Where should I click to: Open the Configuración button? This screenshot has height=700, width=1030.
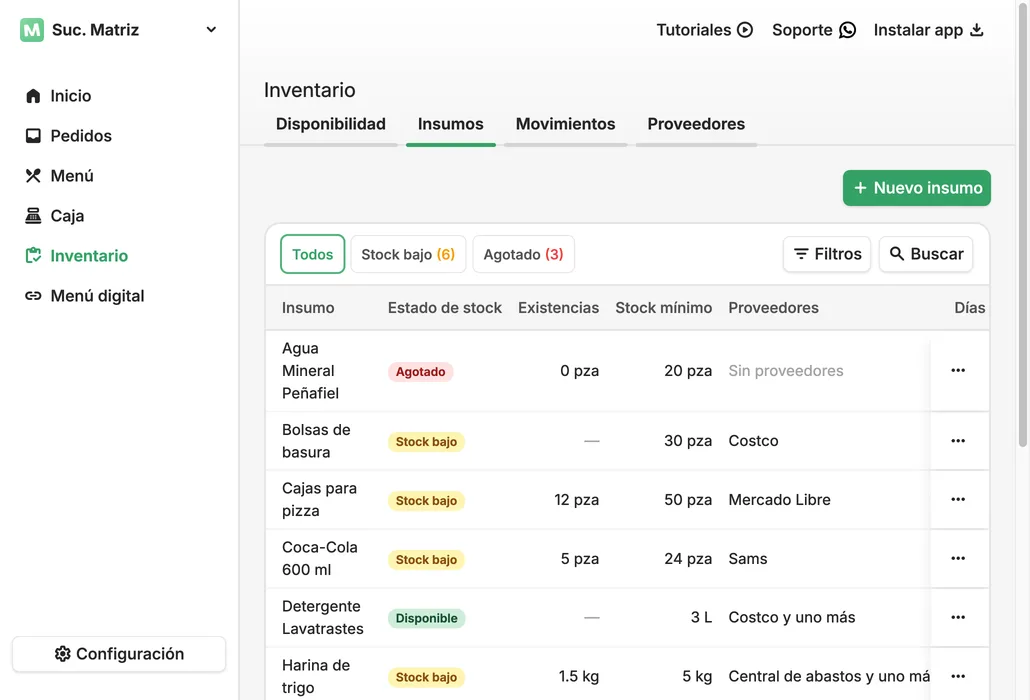119,654
